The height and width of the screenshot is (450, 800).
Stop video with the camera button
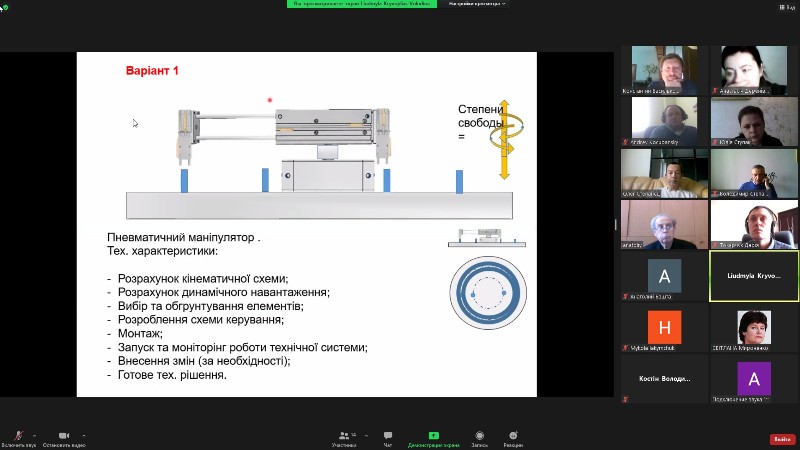point(64,436)
